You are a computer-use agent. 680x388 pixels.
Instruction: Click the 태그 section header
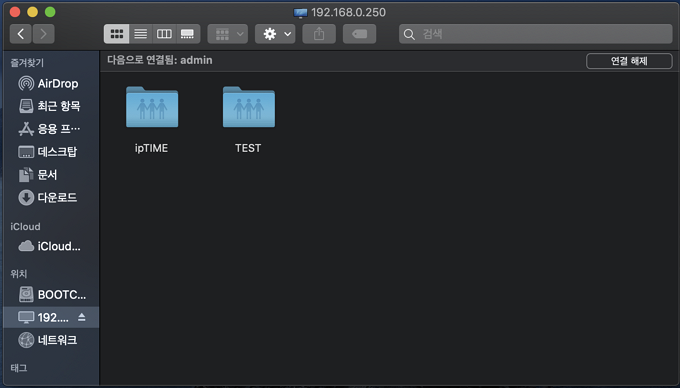(x=19, y=368)
